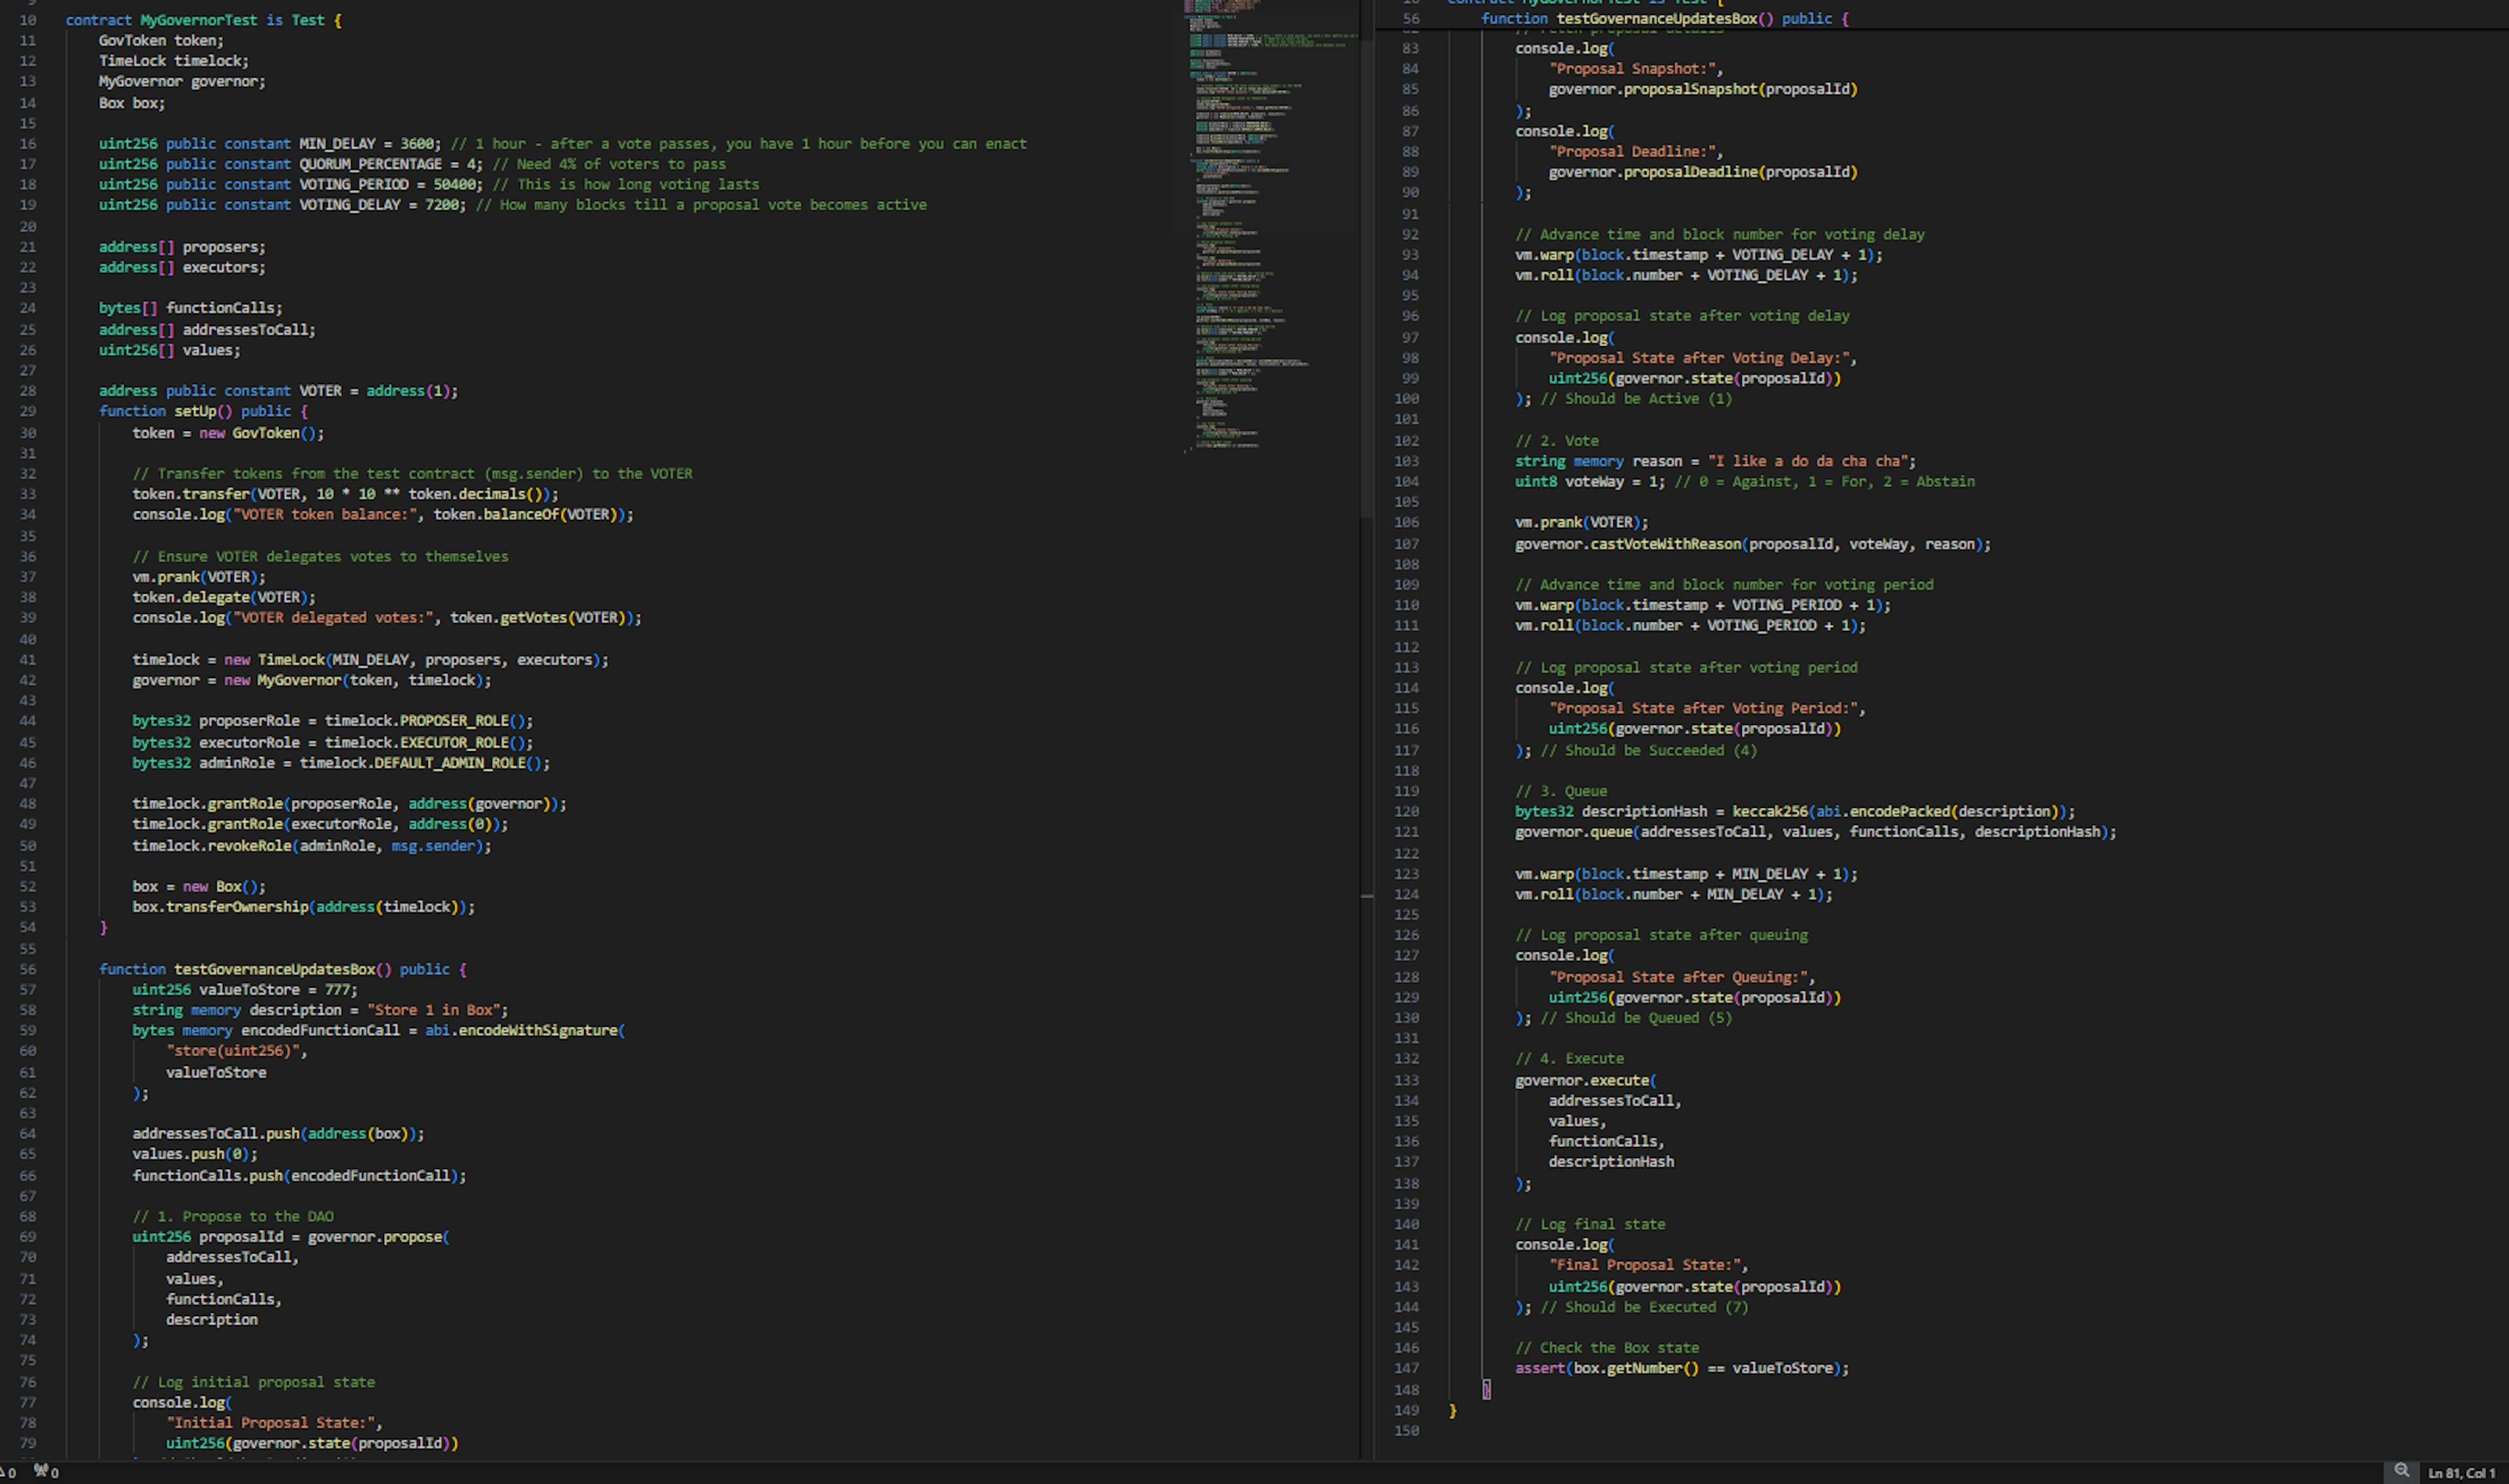Place cursor on MIN_DELAY constant declaration
Viewport: 2509px width, 1484px height.
[x=336, y=144]
